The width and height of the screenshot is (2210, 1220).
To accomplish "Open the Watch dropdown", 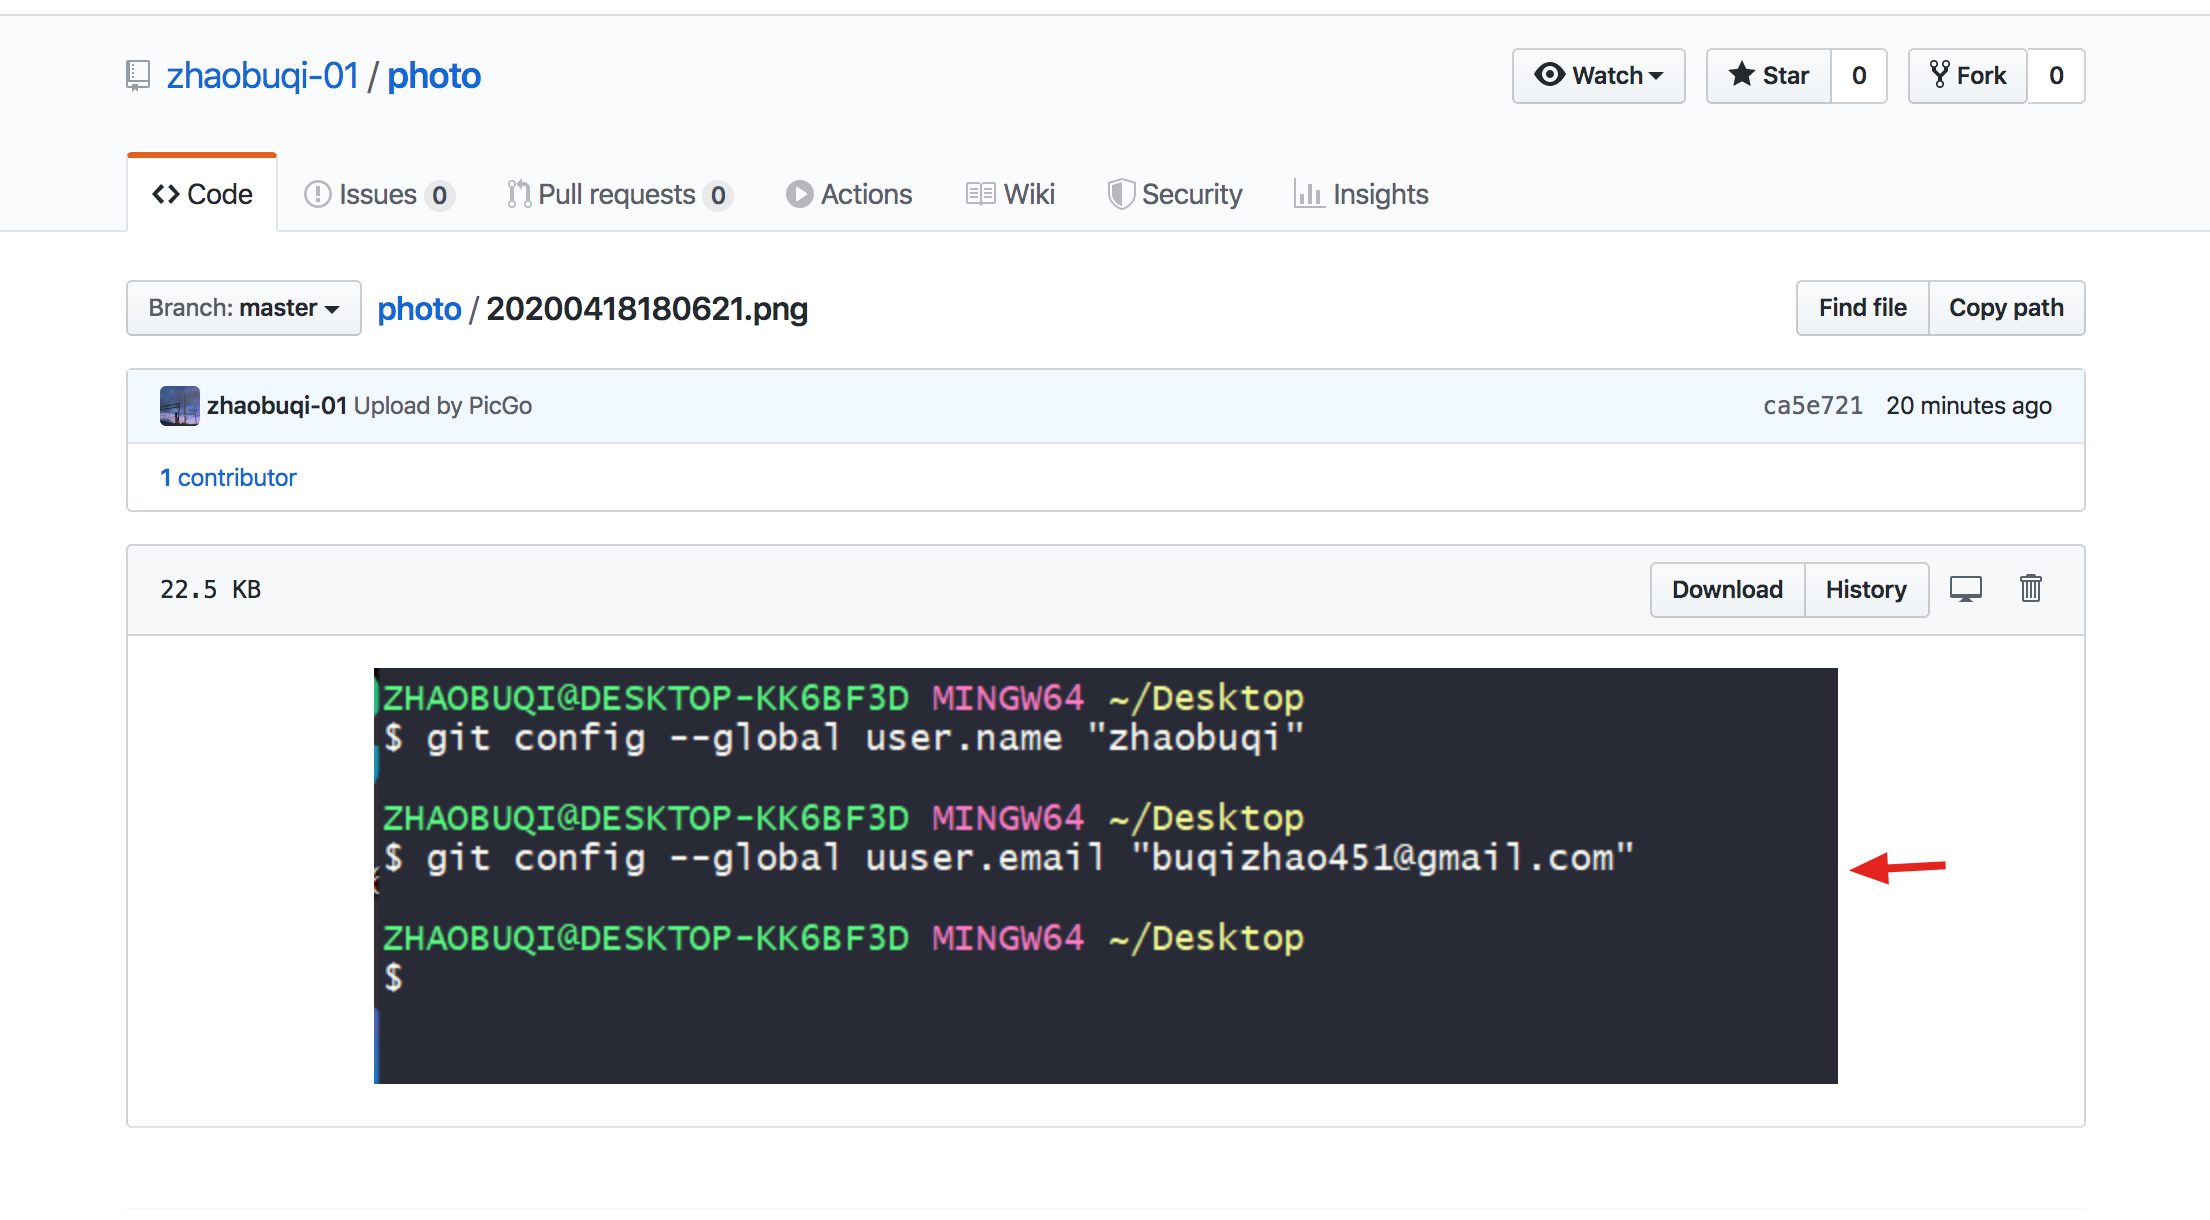I will (1598, 75).
